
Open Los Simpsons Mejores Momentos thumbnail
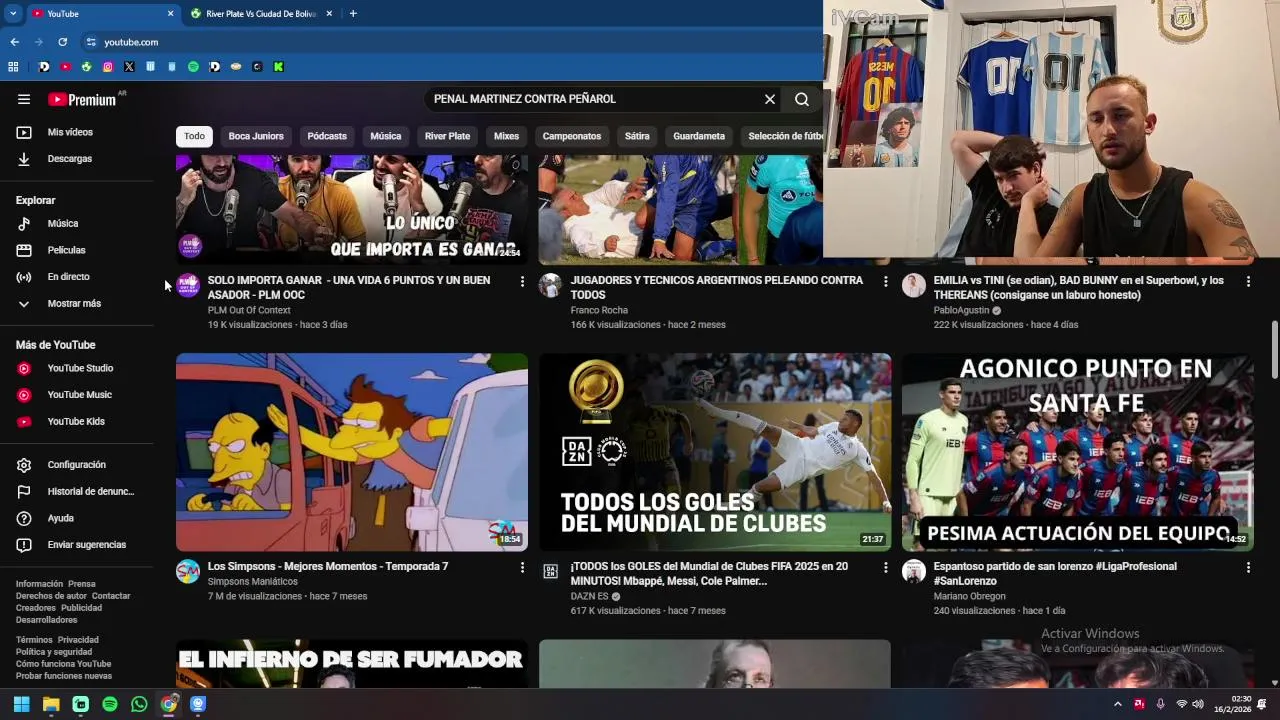coord(352,452)
